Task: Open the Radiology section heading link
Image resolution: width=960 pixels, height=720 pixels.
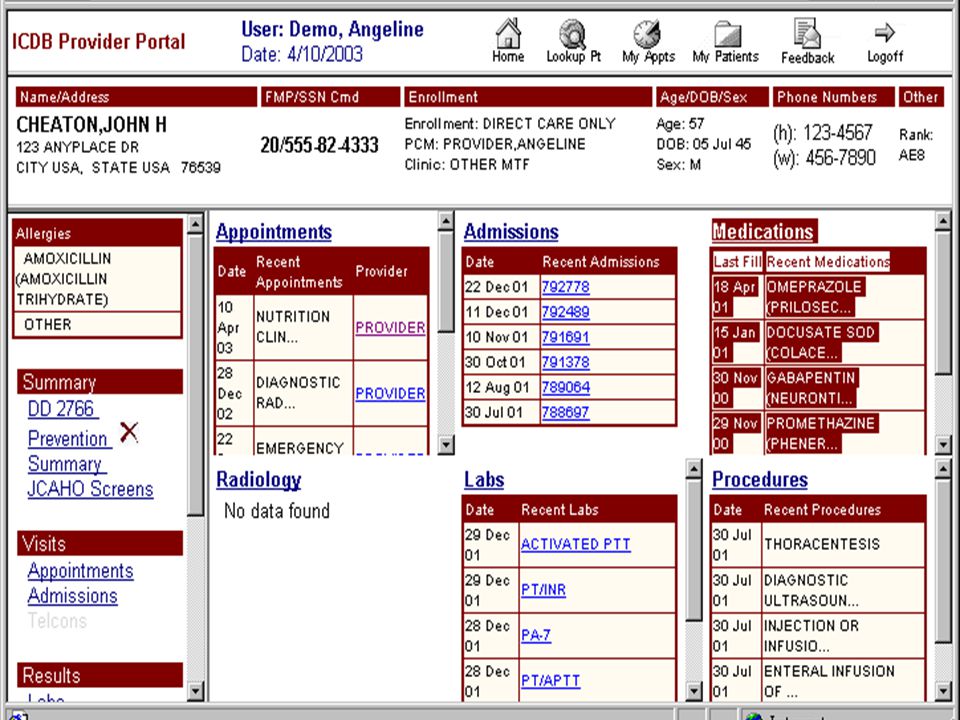Action: click(x=258, y=480)
